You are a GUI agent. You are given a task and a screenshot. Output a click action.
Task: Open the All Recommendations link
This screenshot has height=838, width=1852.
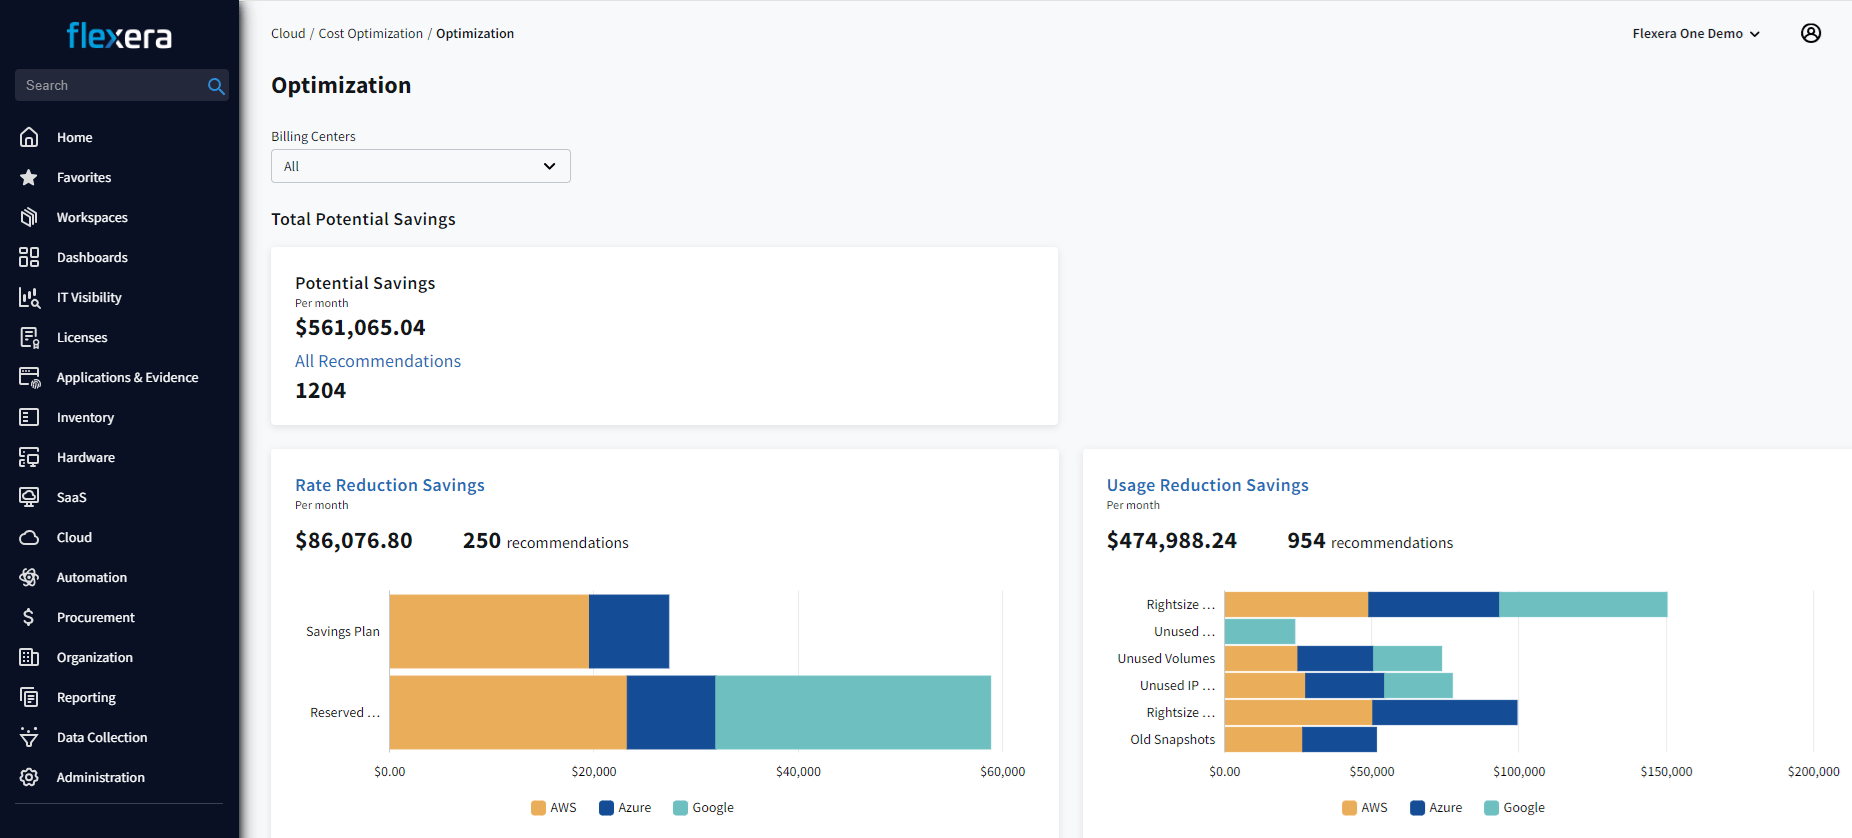(377, 361)
